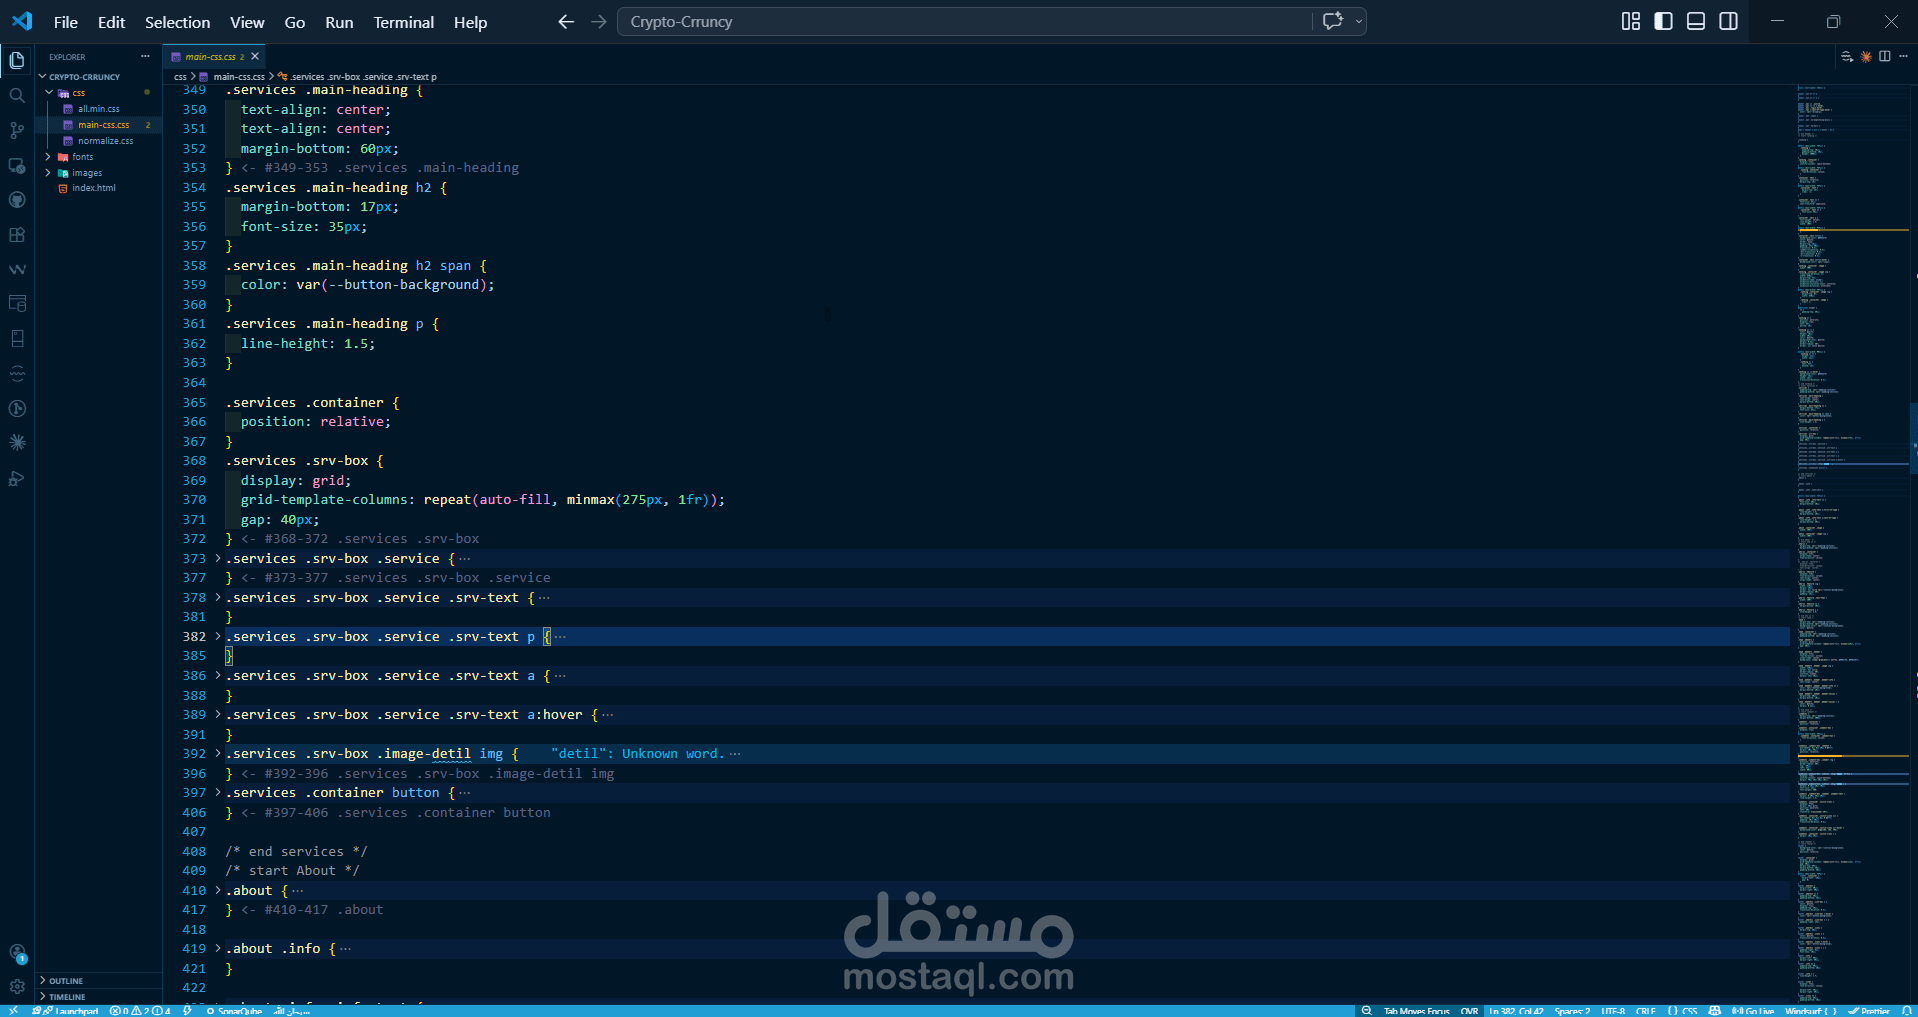Toggle the Secondary Side Bar

[1728, 21]
